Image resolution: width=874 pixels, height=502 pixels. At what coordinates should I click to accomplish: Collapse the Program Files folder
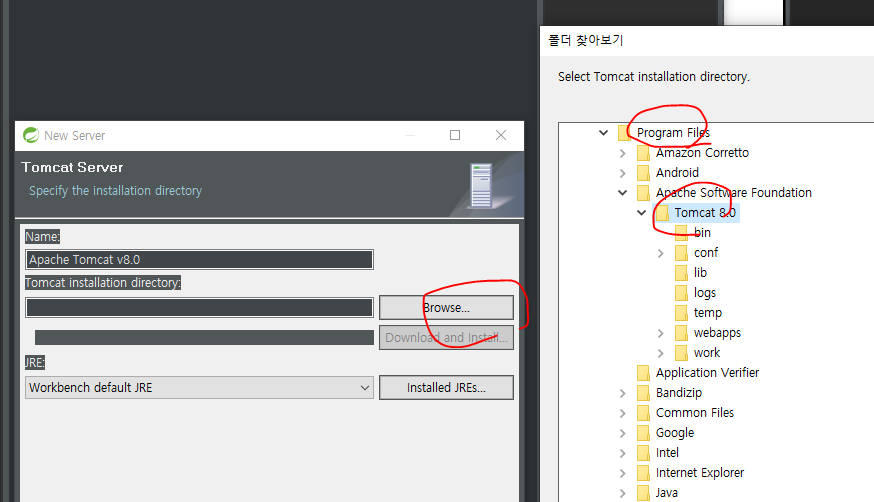603,133
